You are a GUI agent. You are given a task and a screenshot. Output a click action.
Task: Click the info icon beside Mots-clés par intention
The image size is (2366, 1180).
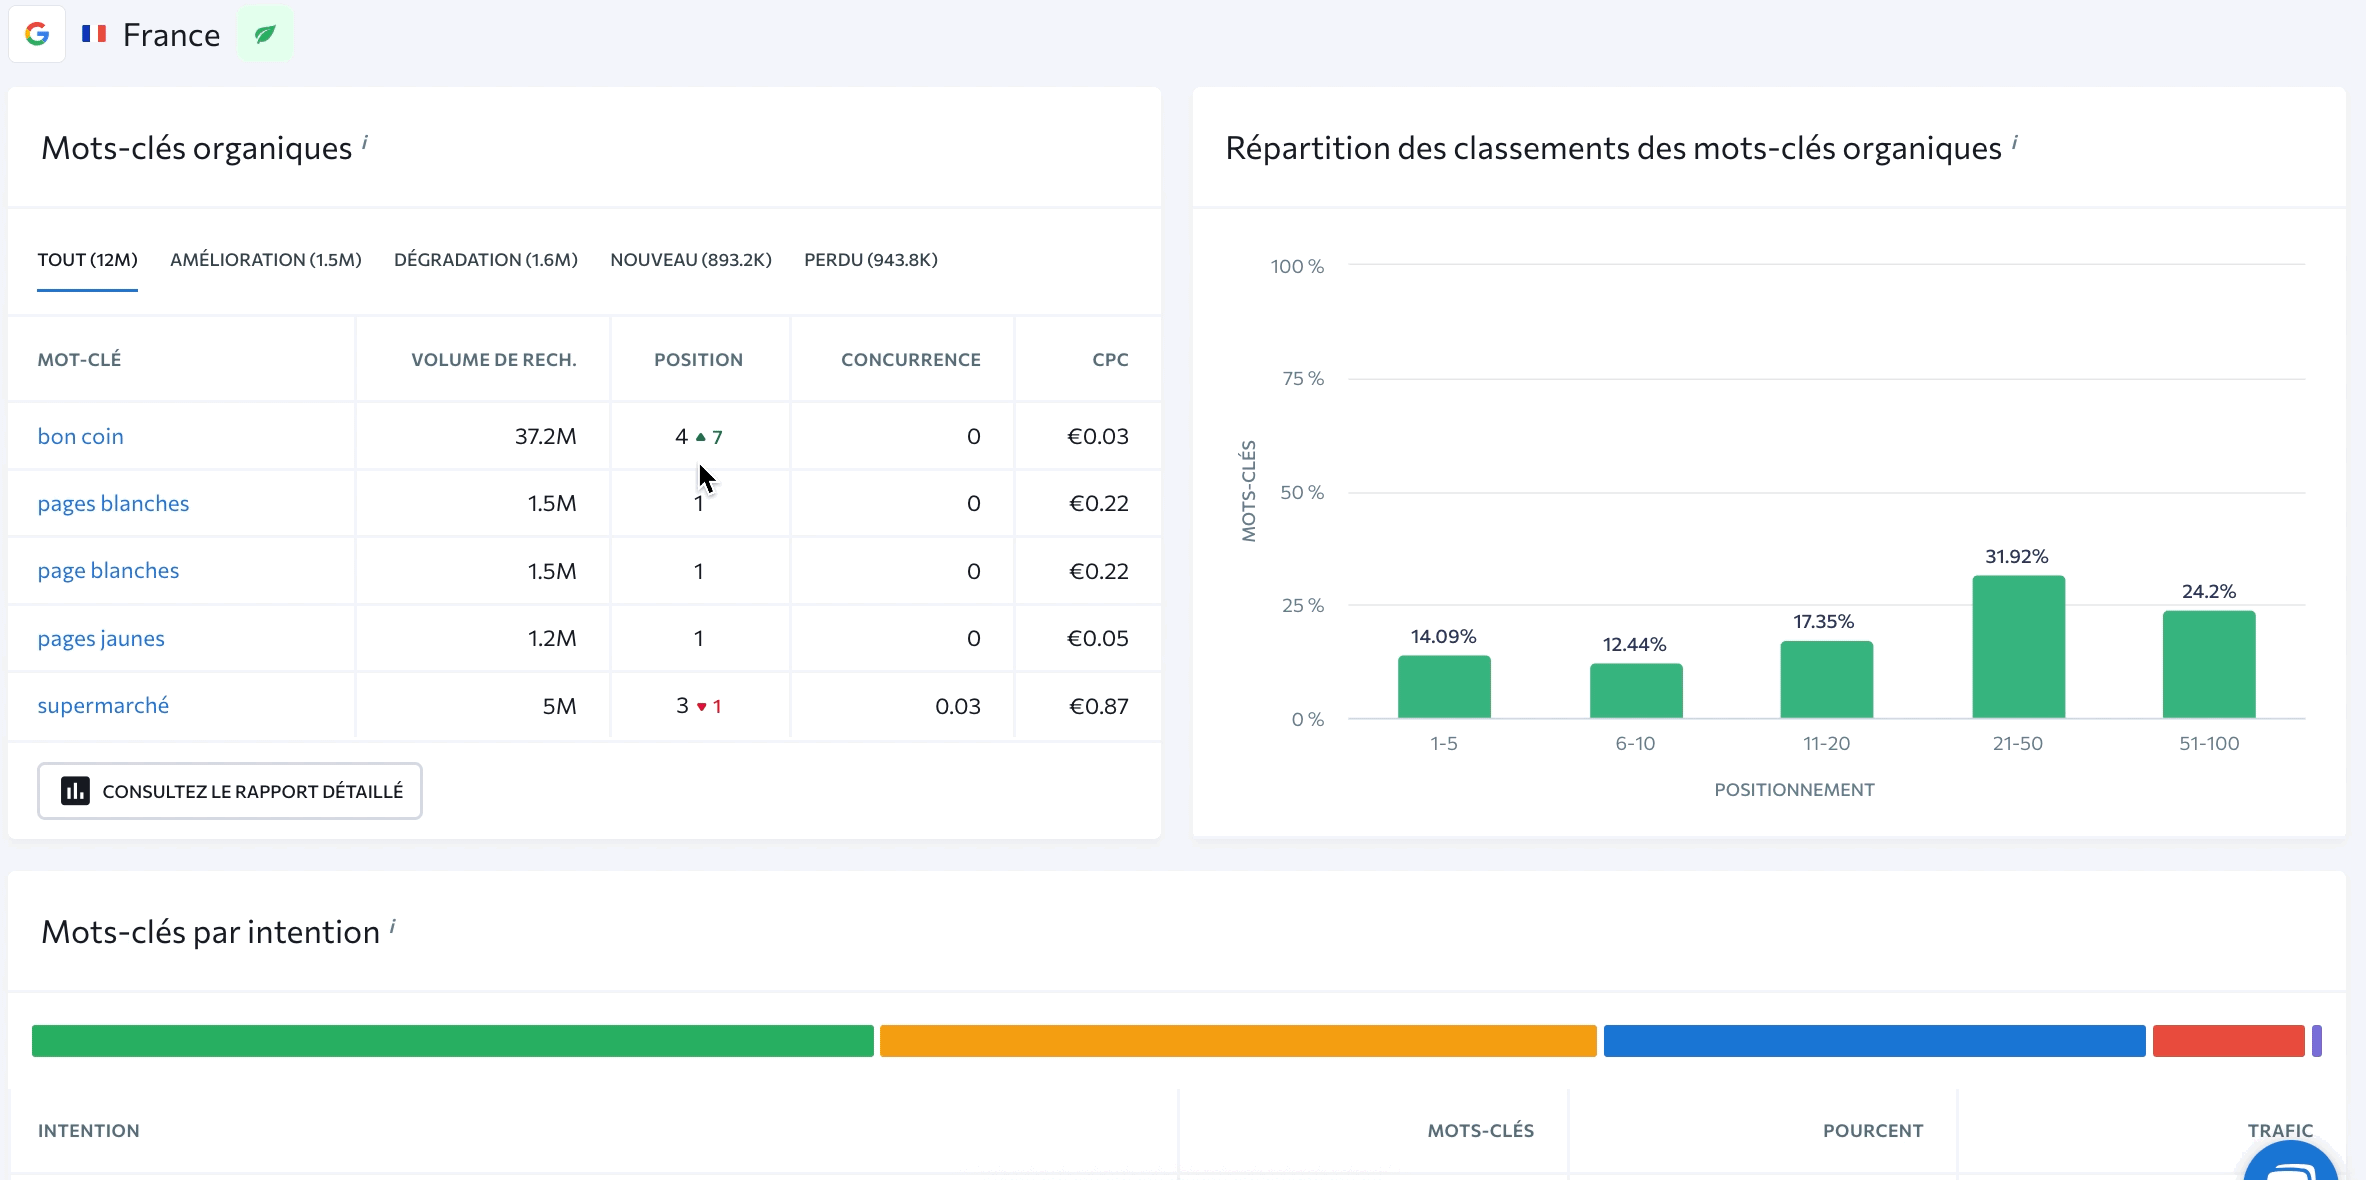pyautogui.click(x=393, y=927)
